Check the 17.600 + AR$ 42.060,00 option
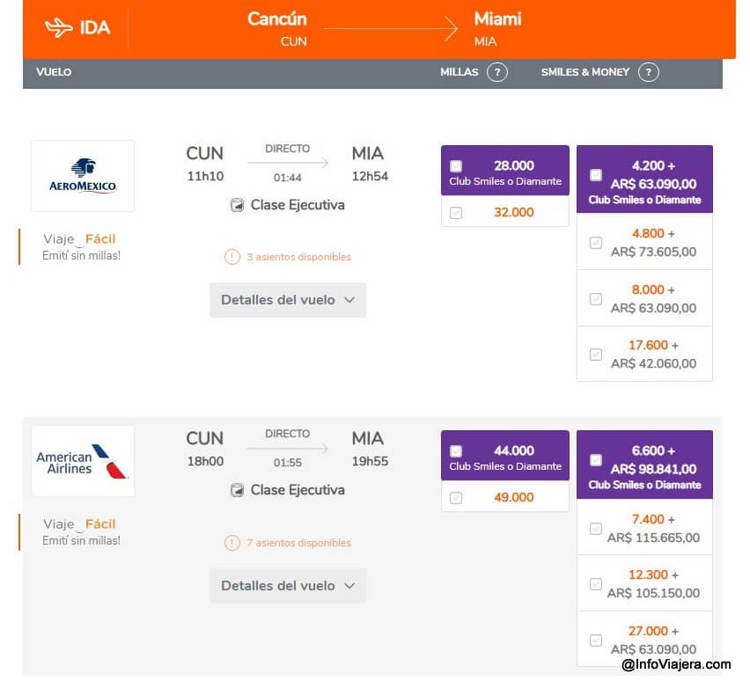 click(596, 355)
